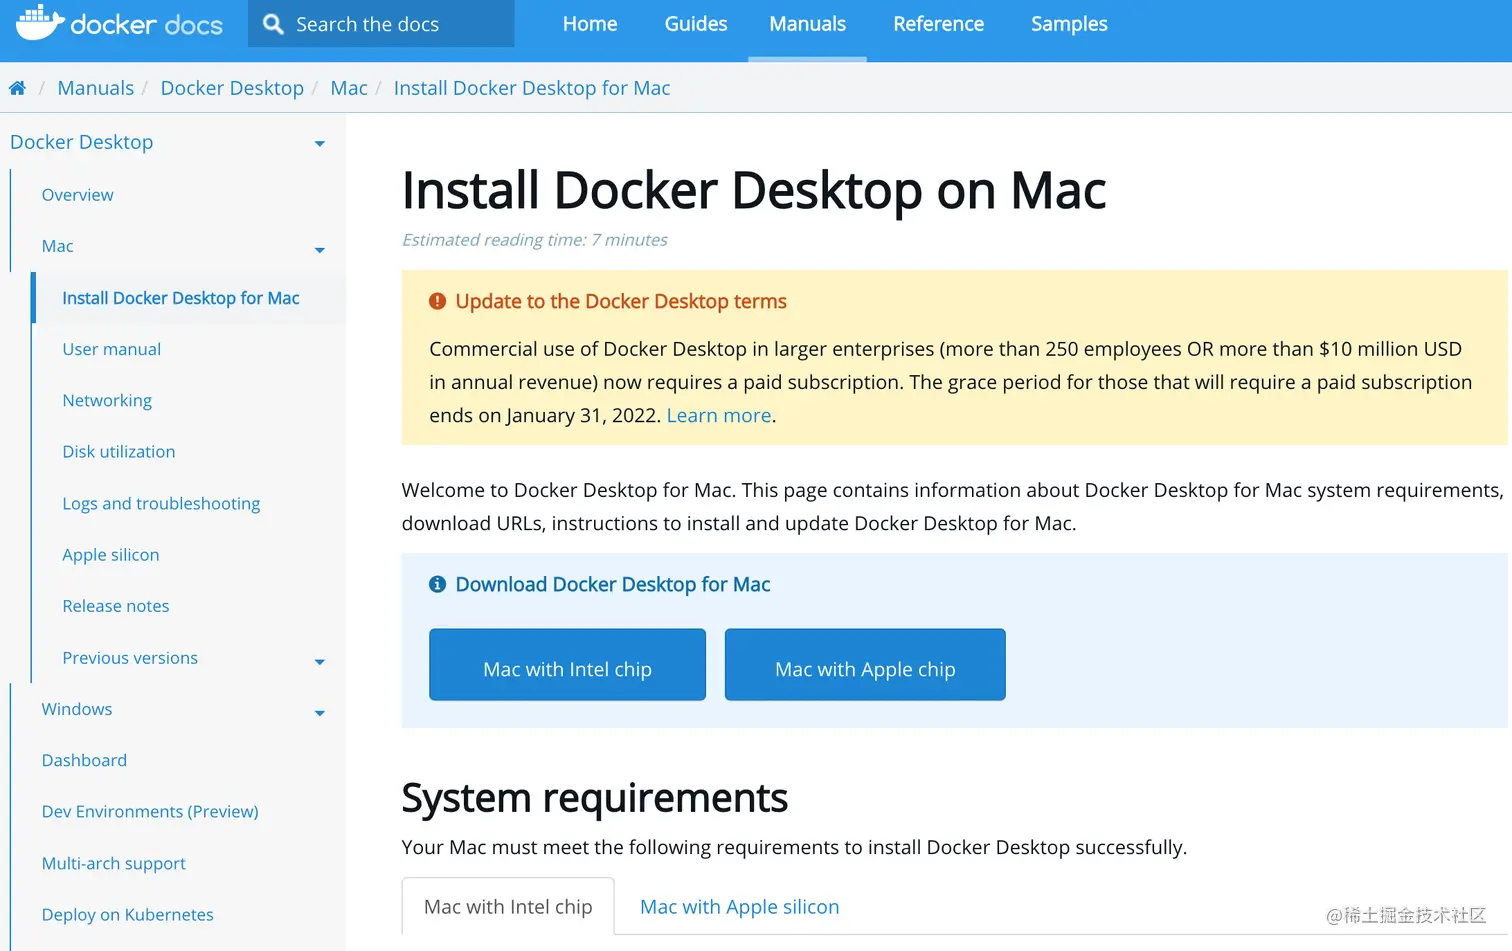Click the System requirements heading
The width and height of the screenshot is (1512, 951).
click(x=595, y=798)
